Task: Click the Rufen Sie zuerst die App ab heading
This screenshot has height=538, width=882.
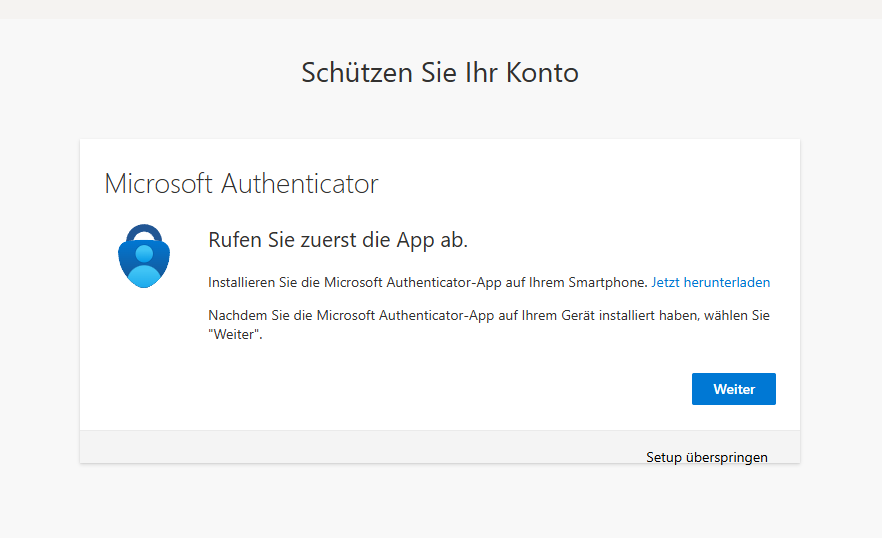Action: [x=338, y=240]
